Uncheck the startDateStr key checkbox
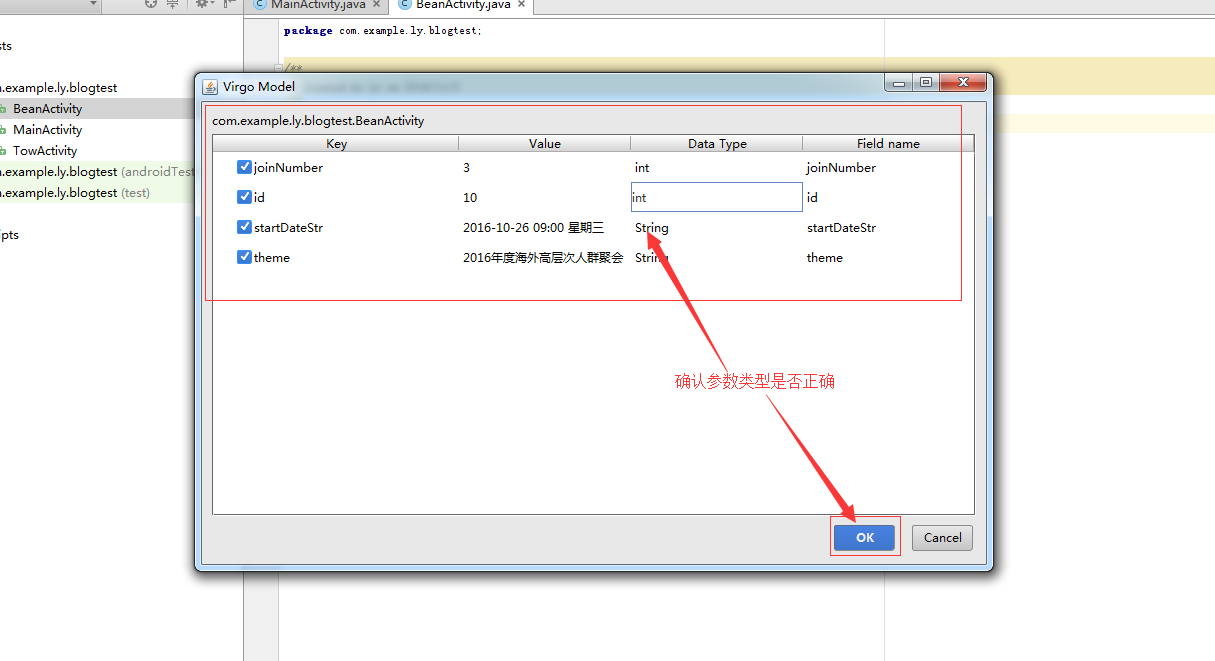 (244, 227)
